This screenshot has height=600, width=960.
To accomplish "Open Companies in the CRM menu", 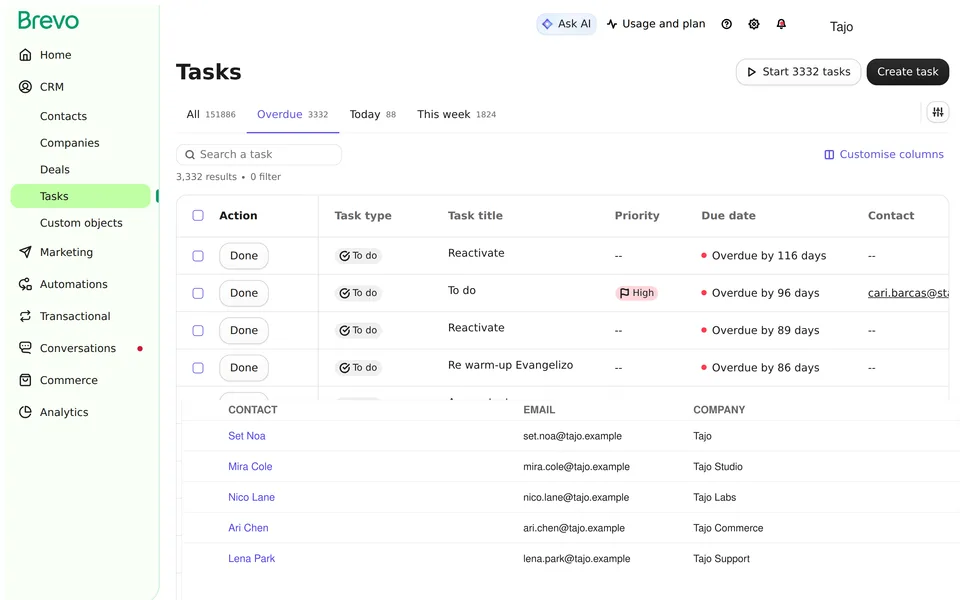I will click(69, 143).
